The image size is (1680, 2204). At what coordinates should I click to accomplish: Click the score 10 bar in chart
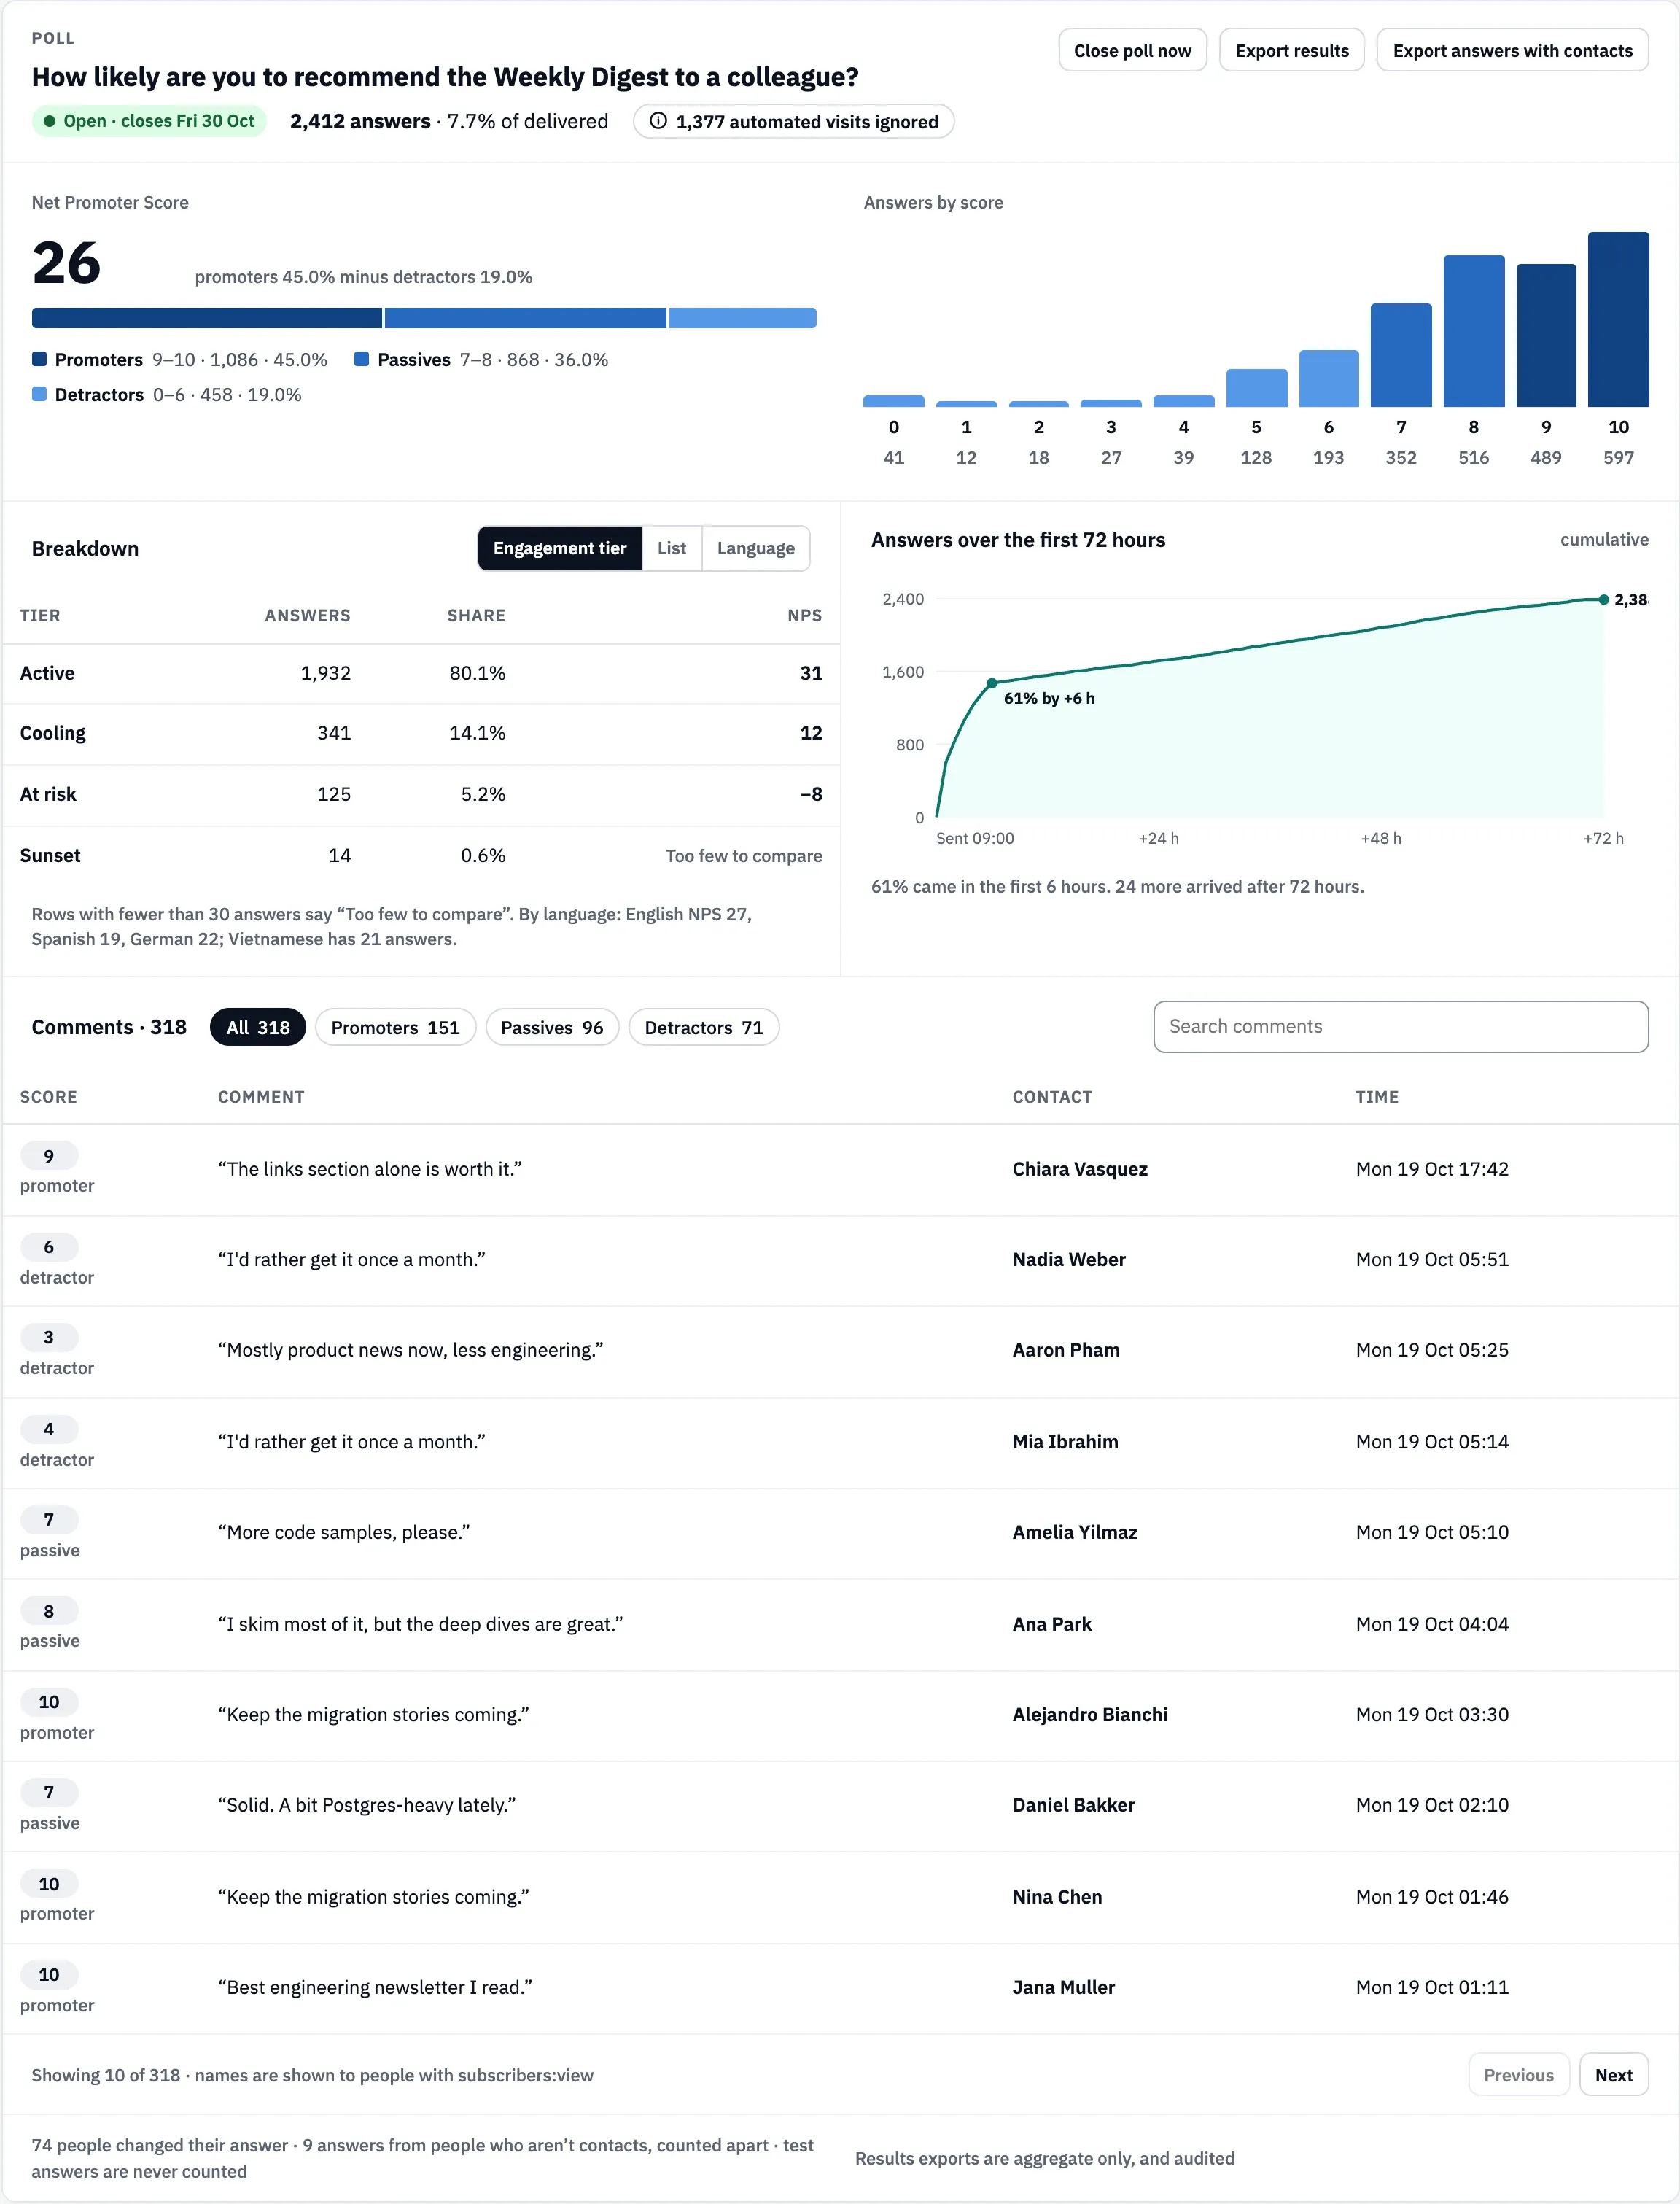pos(1618,319)
